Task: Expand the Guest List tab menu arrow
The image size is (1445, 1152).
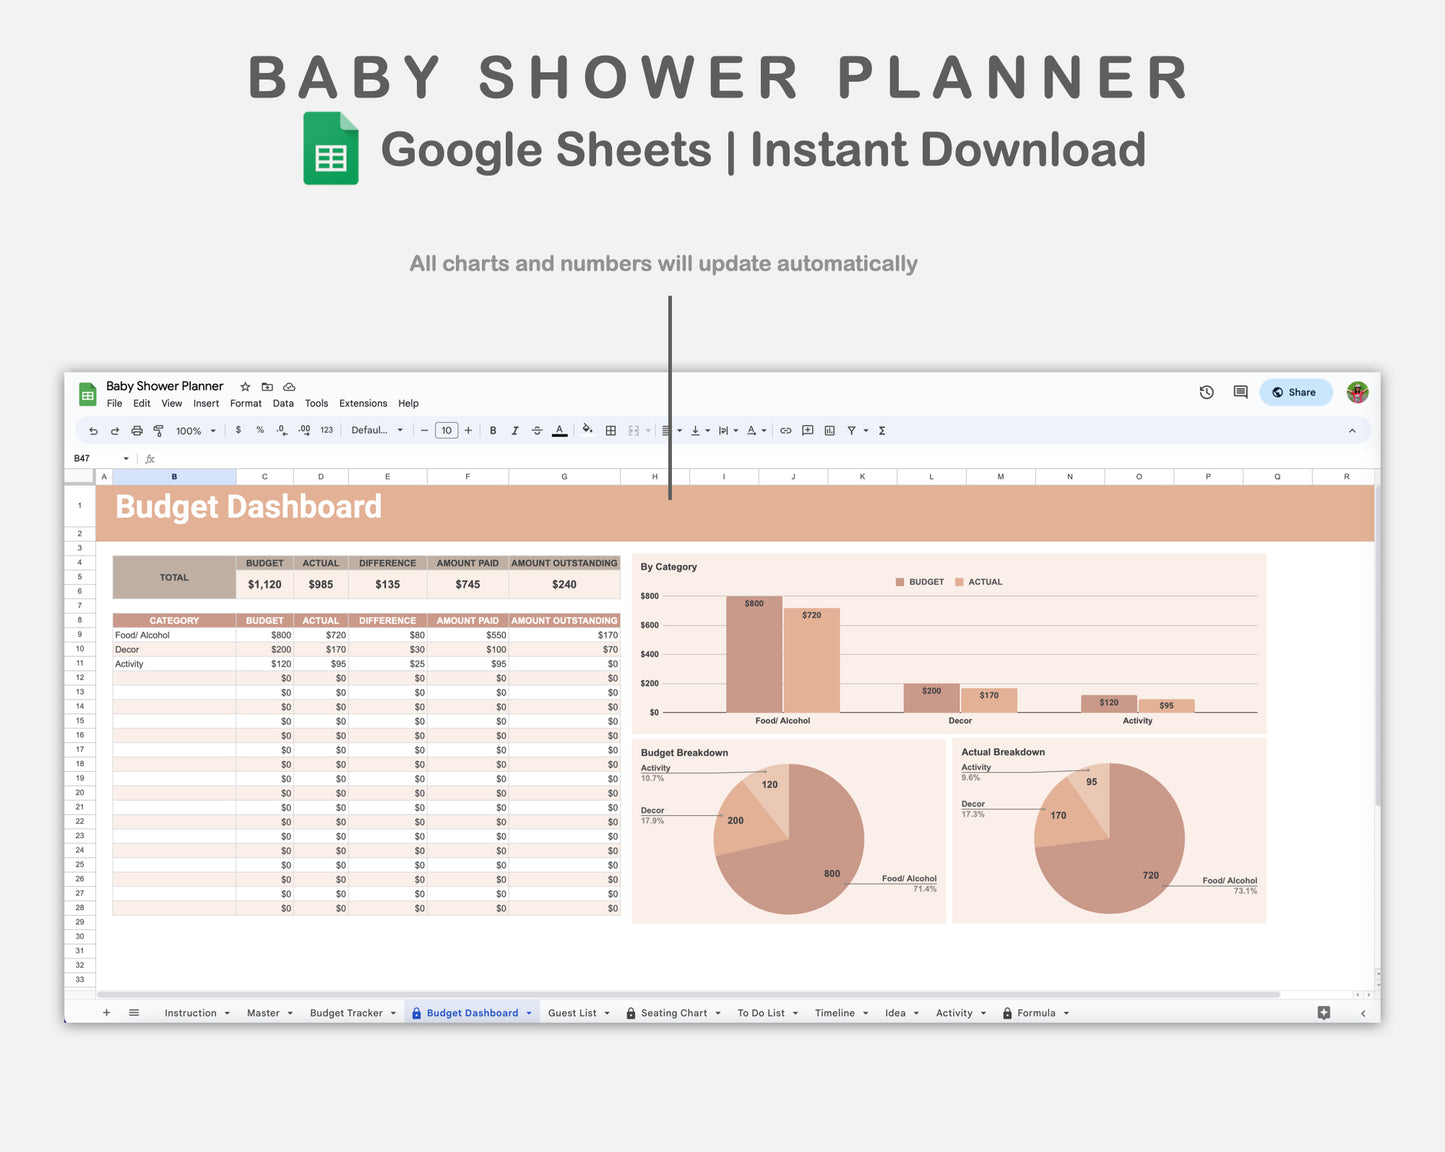Action: [x=607, y=1013]
